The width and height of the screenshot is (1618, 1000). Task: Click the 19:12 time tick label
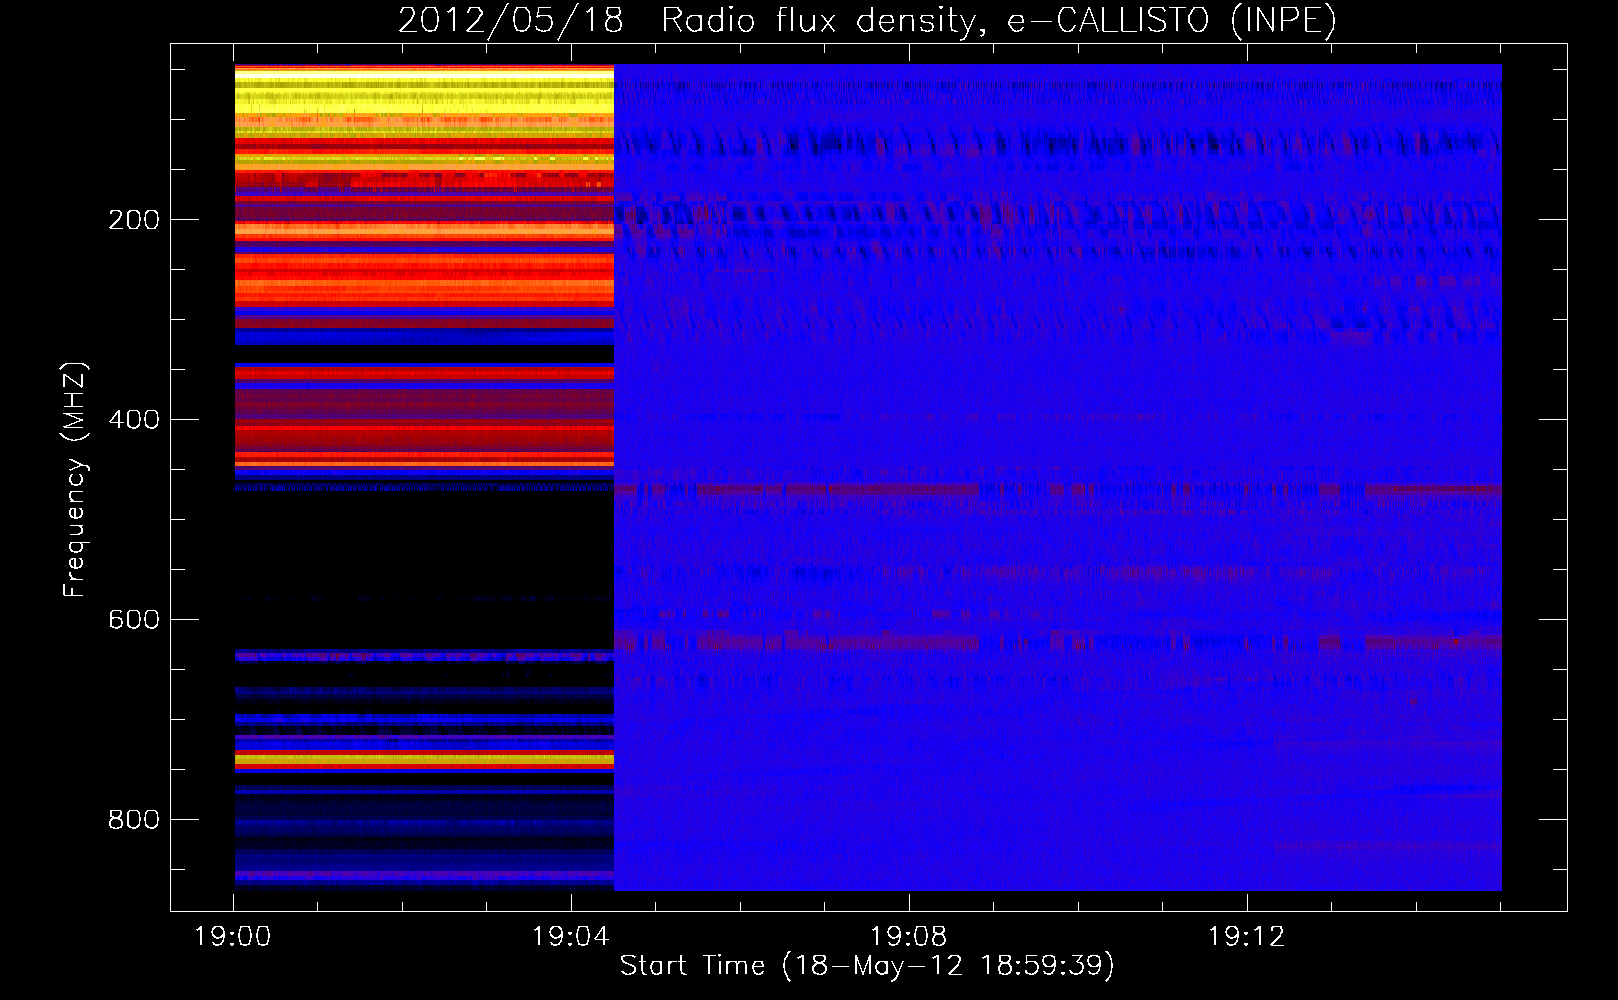1246,937
